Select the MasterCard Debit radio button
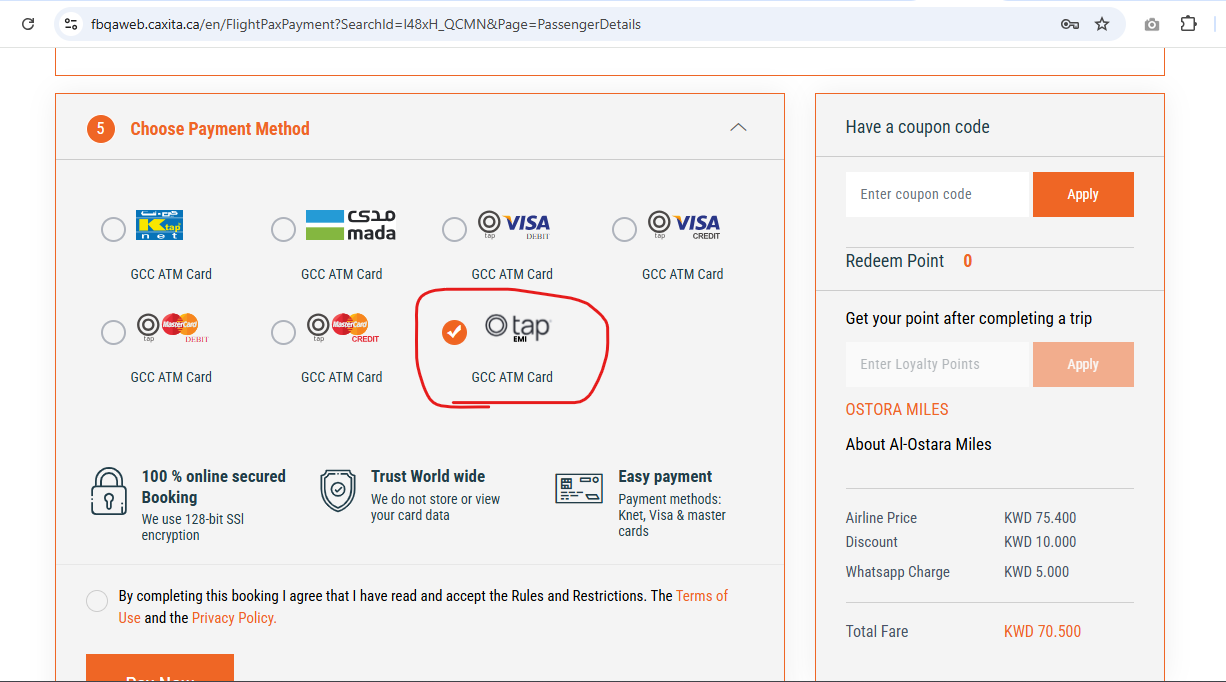 [113, 332]
